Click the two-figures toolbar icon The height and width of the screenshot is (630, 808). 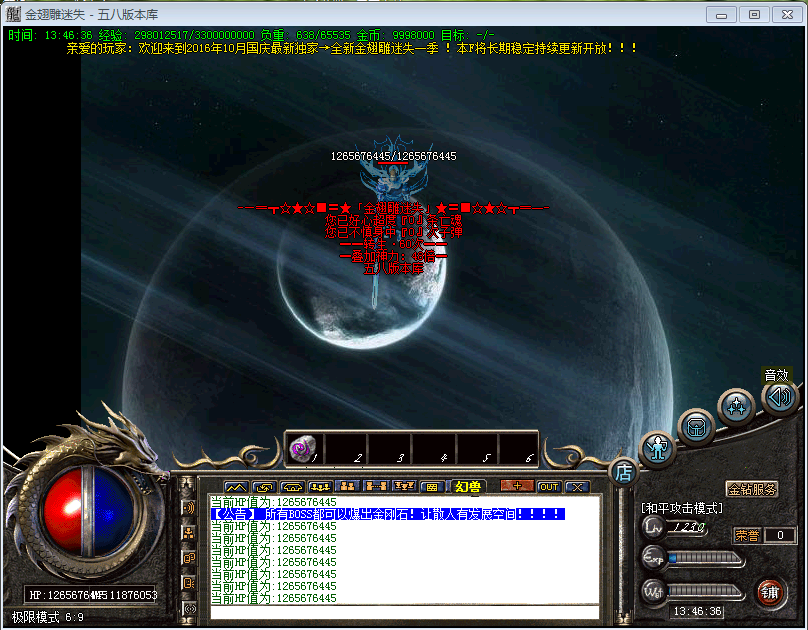[348, 486]
